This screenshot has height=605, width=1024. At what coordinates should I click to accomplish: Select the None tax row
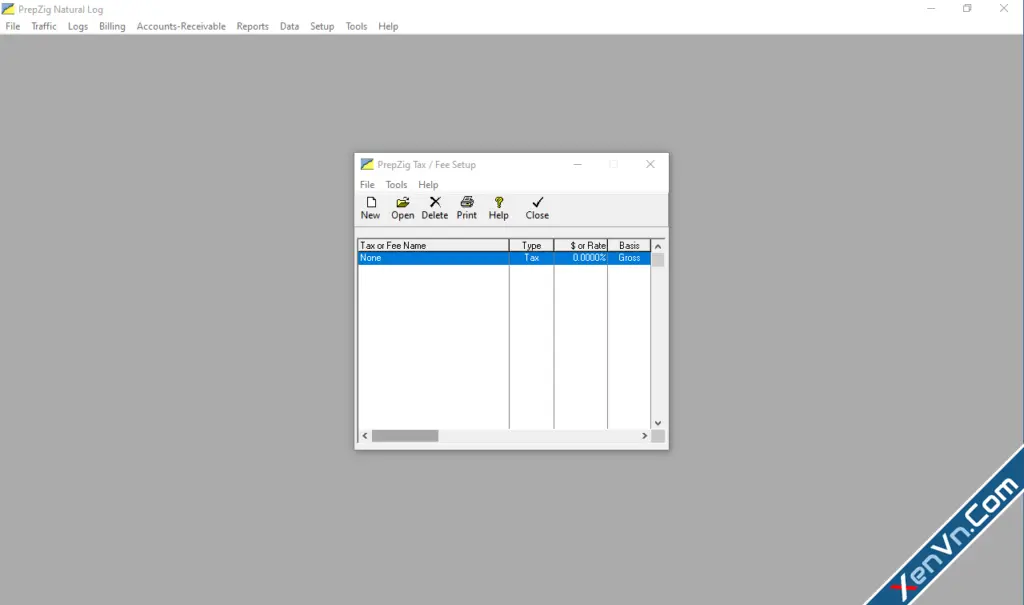504,258
